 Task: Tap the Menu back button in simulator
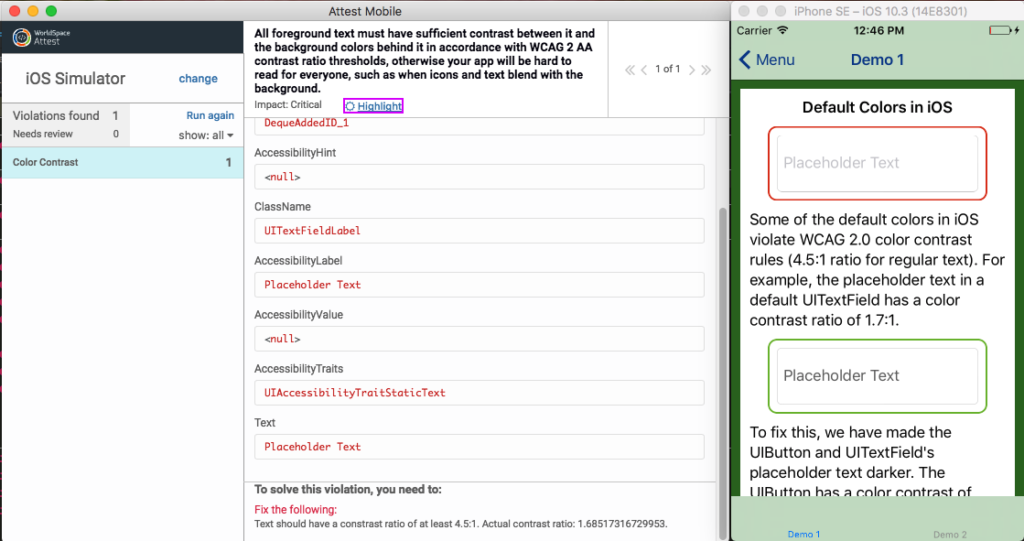point(767,60)
